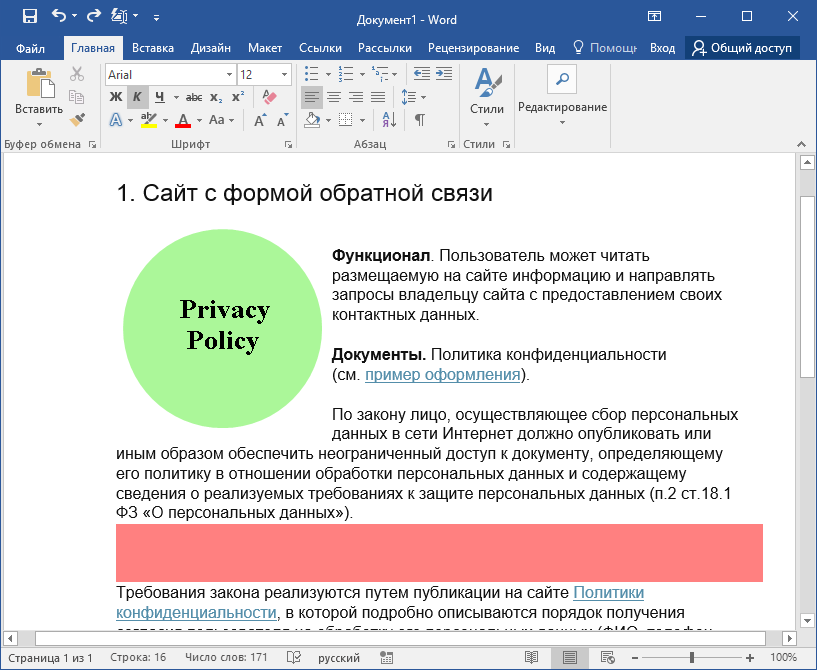Screen dimensions: 817x670
Task: Toggle underline formatting (Ч)
Action: (x=159, y=97)
